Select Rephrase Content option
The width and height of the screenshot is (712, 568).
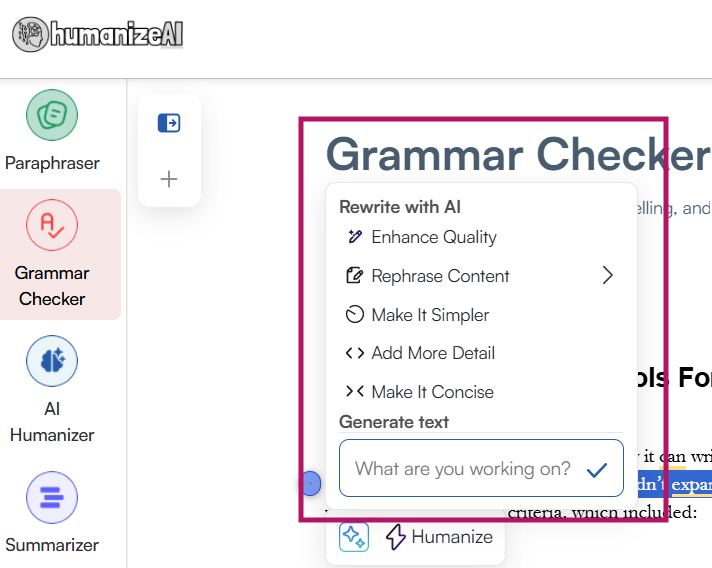[440, 276]
